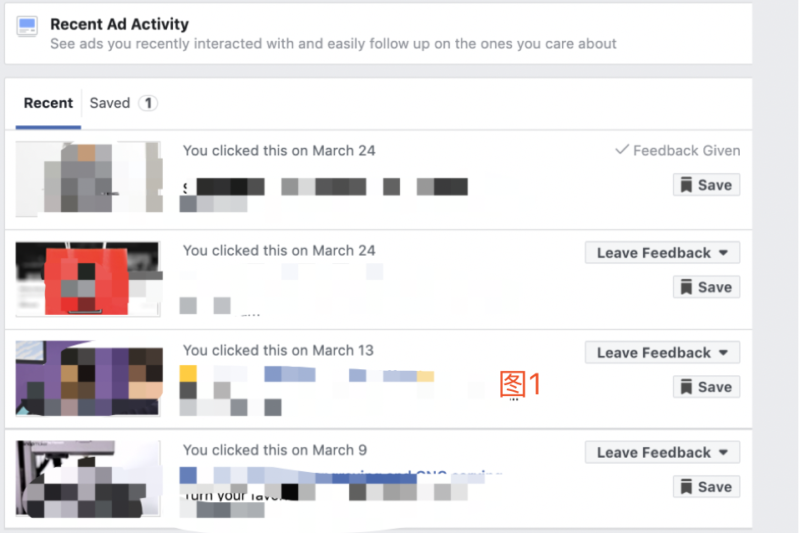Click the Recent Ad Activity heading
The width and height of the screenshot is (800, 533).
(119, 24)
